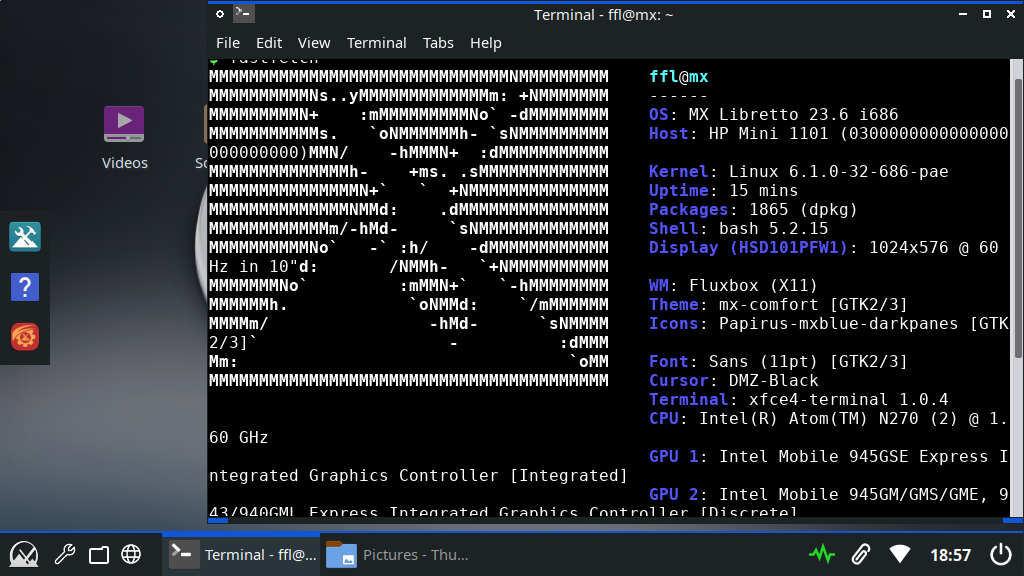The width and height of the screenshot is (1024, 576).
Task: Open the Terminal menu
Action: coord(376,43)
